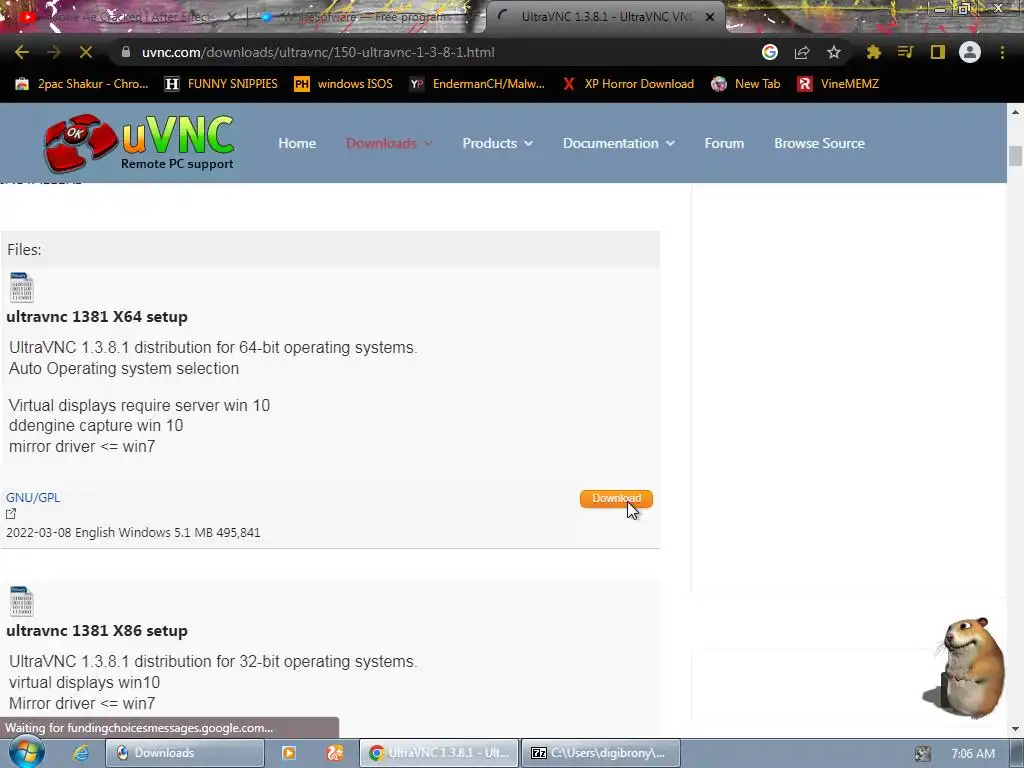
Task: Go to the Home menu item
Action: pos(297,143)
